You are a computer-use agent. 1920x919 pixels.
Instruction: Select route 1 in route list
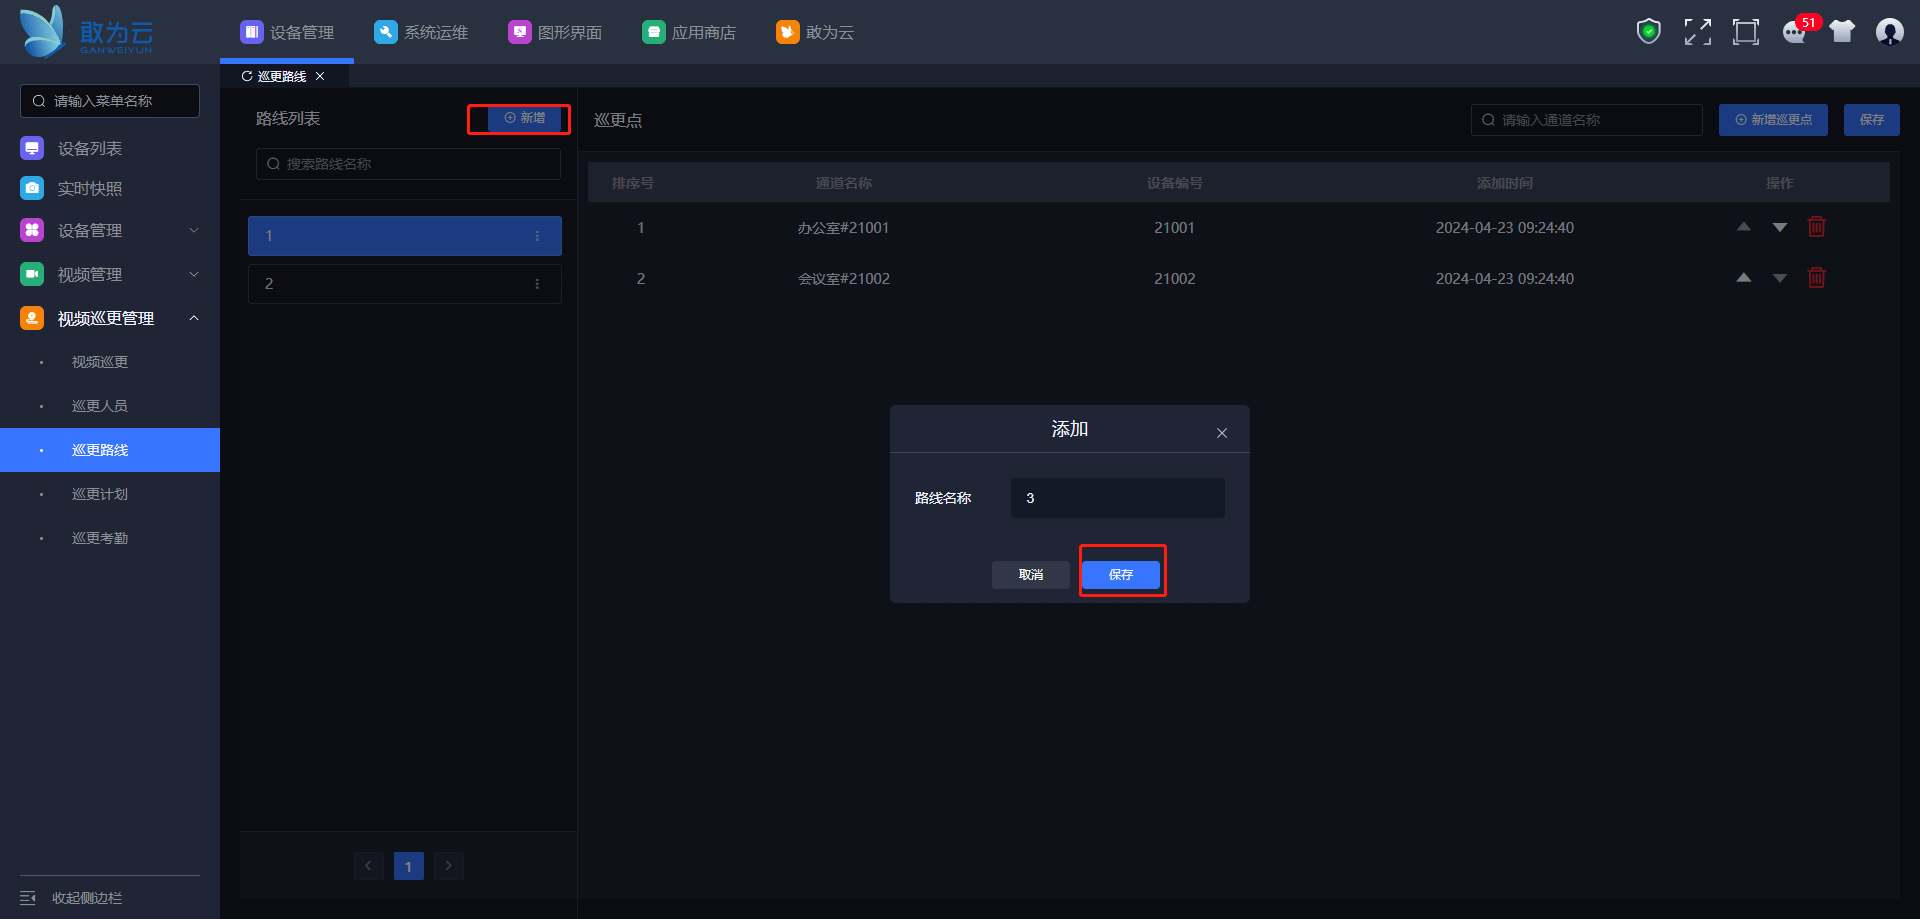pos(405,236)
